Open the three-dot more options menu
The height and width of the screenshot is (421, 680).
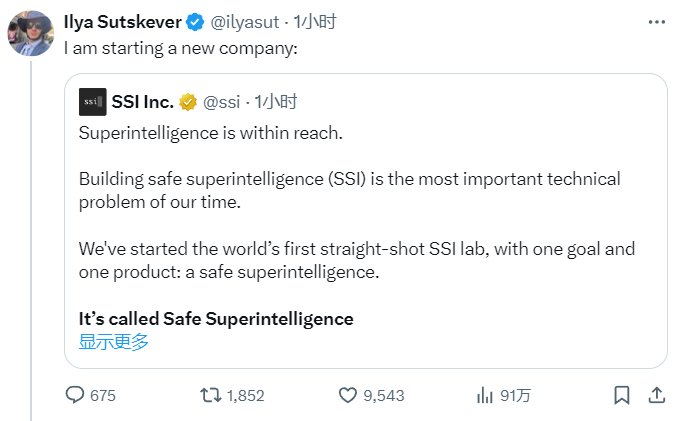[x=654, y=22]
